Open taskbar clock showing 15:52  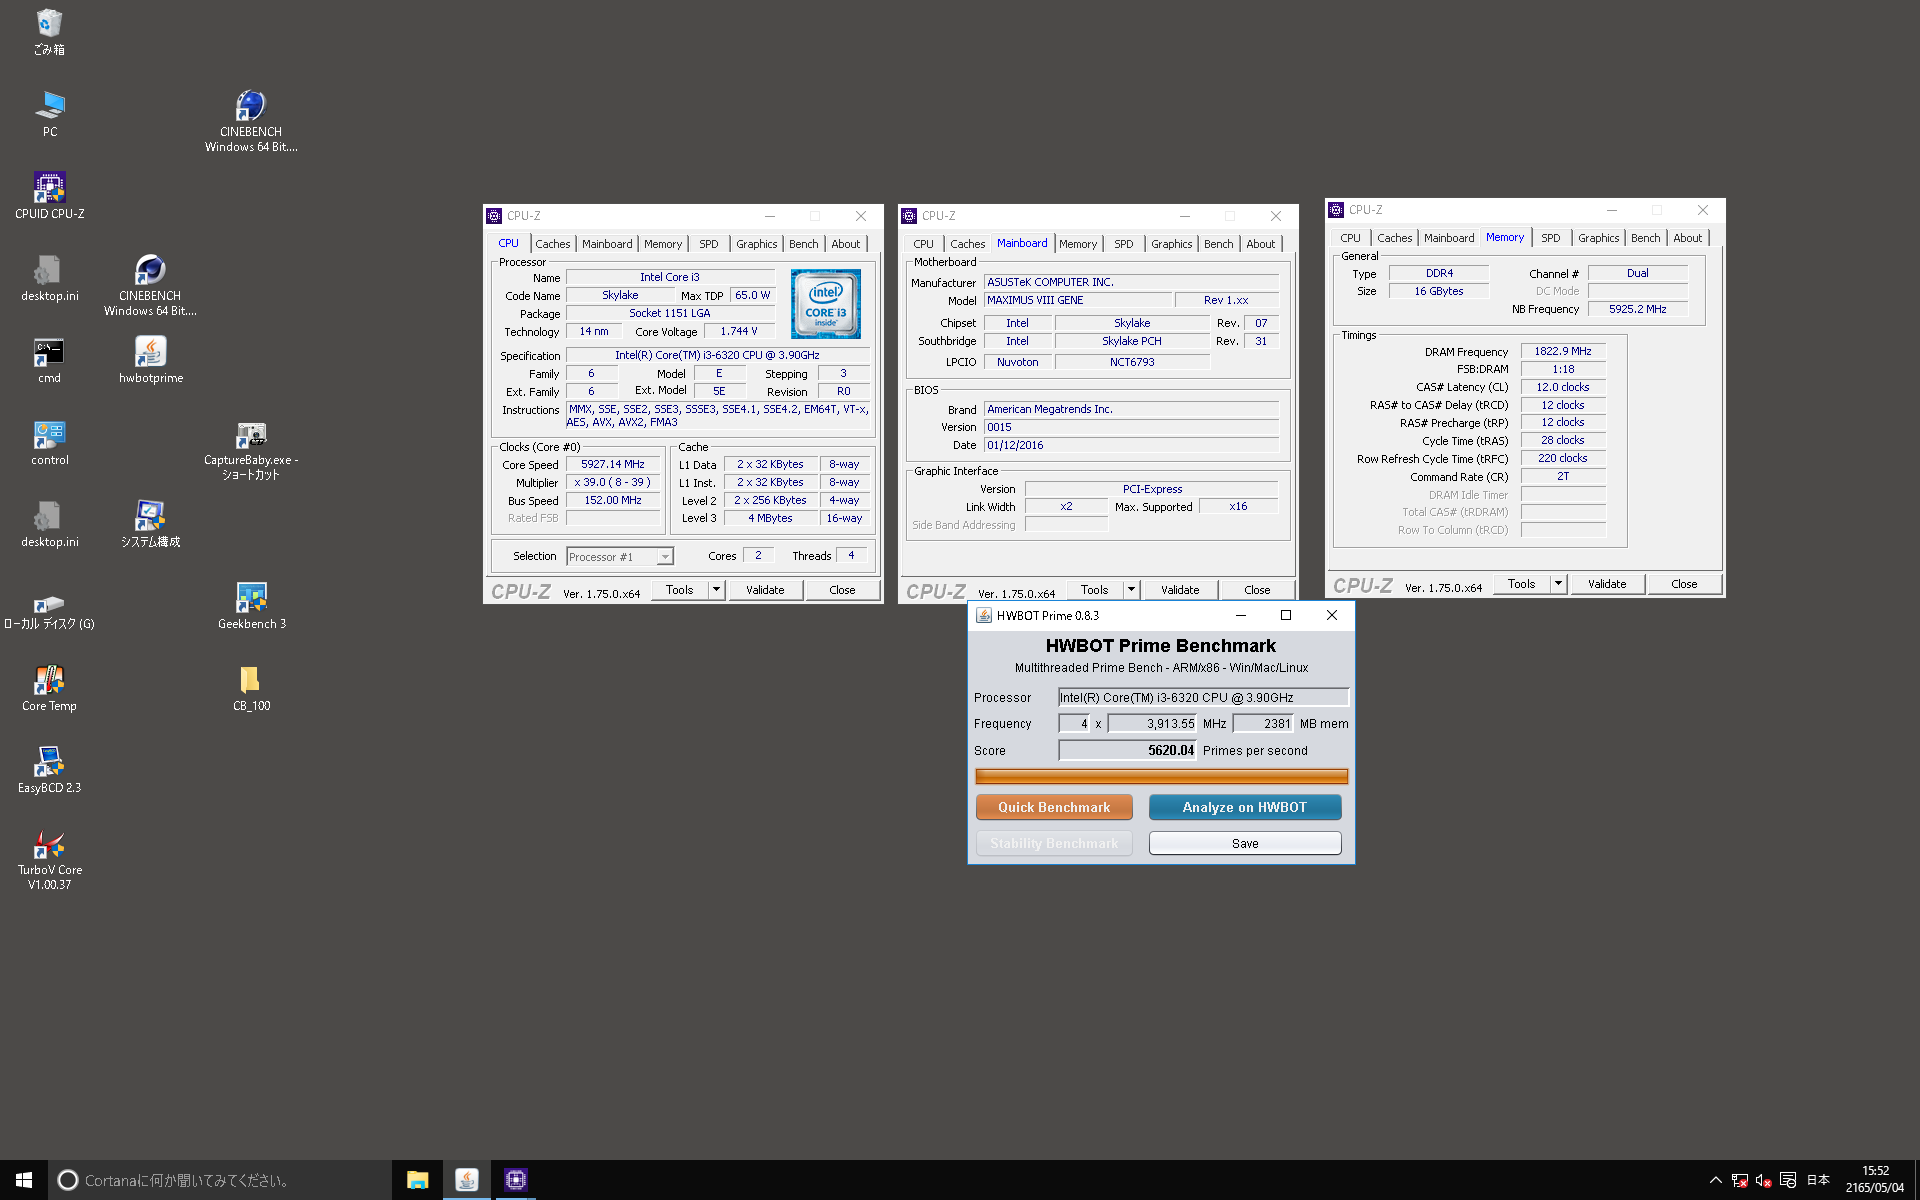point(1875,1180)
